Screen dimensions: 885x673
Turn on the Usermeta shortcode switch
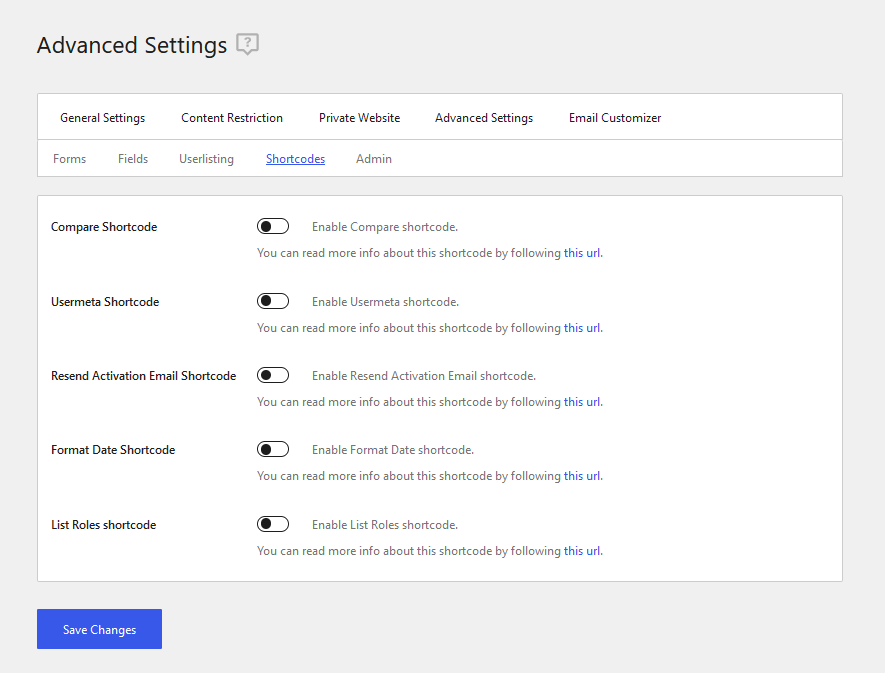273,301
